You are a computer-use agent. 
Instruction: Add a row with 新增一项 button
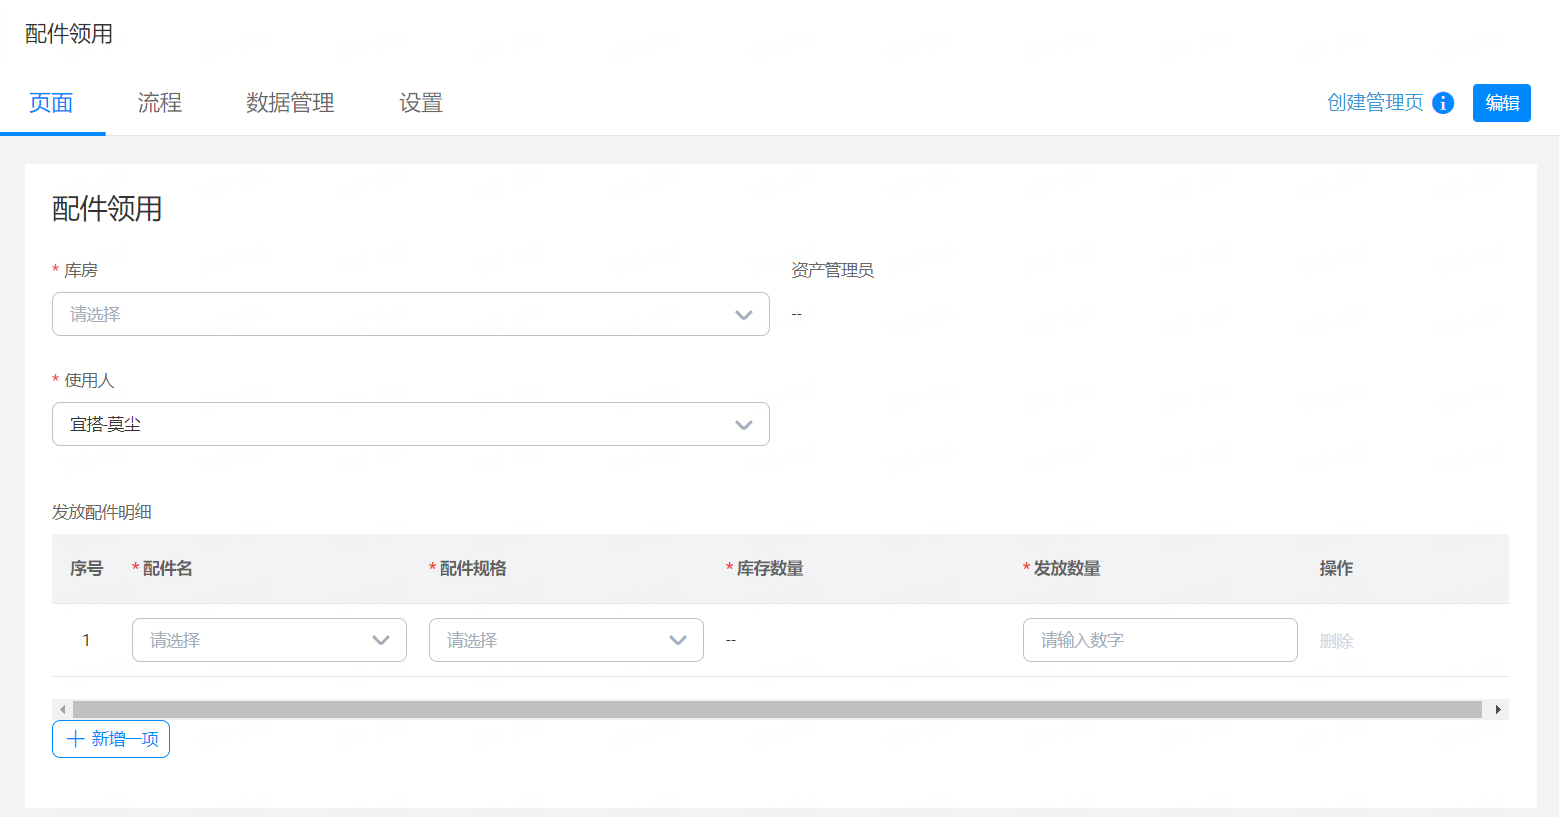point(111,739)
